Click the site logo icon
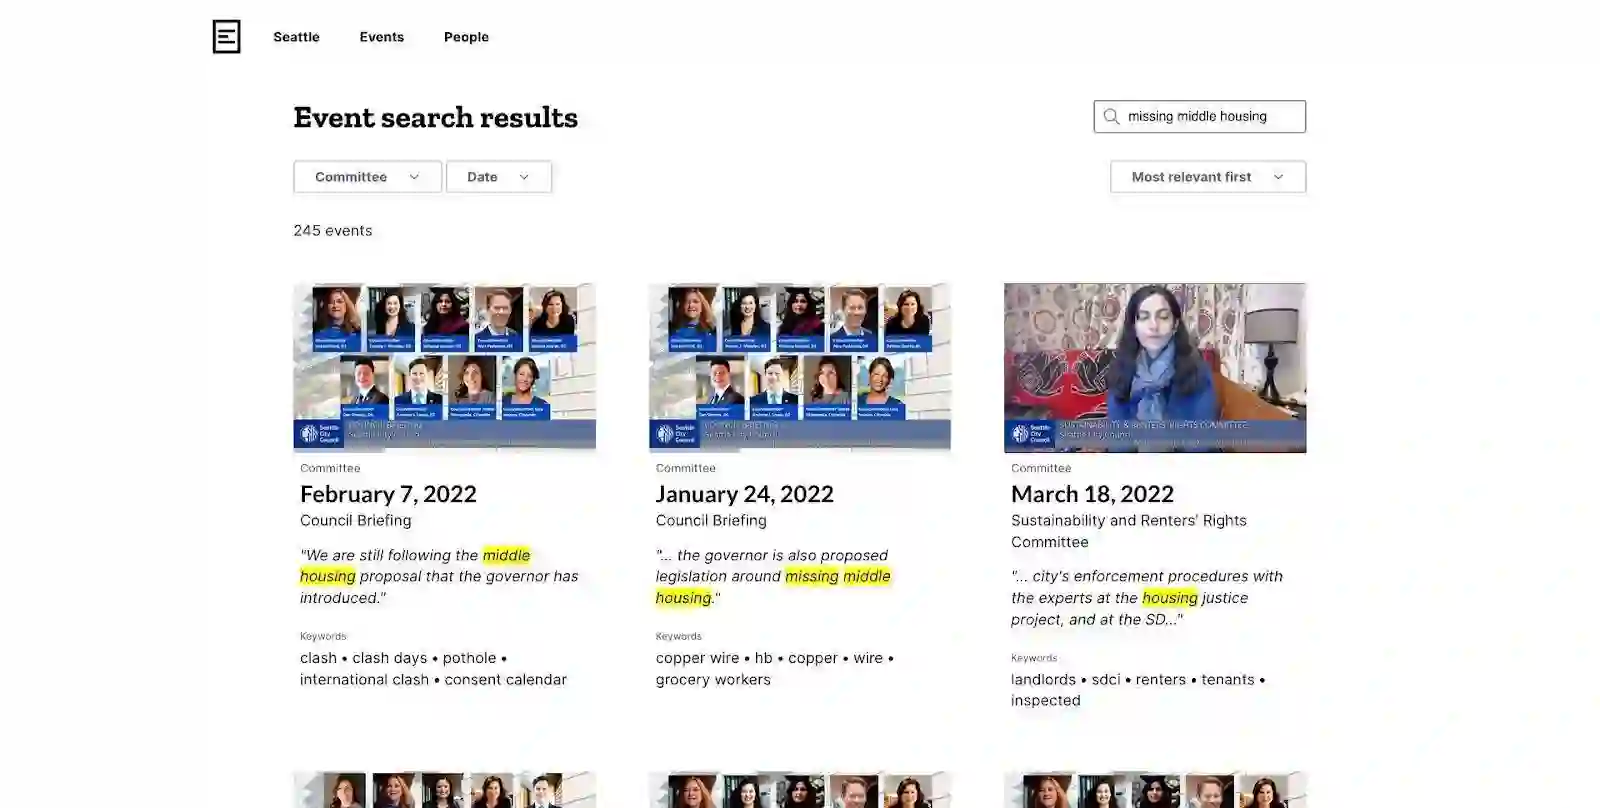Image resolution: width=1600 pixels, height=808 pixels. pyautogui.click(x=227, y=37)
